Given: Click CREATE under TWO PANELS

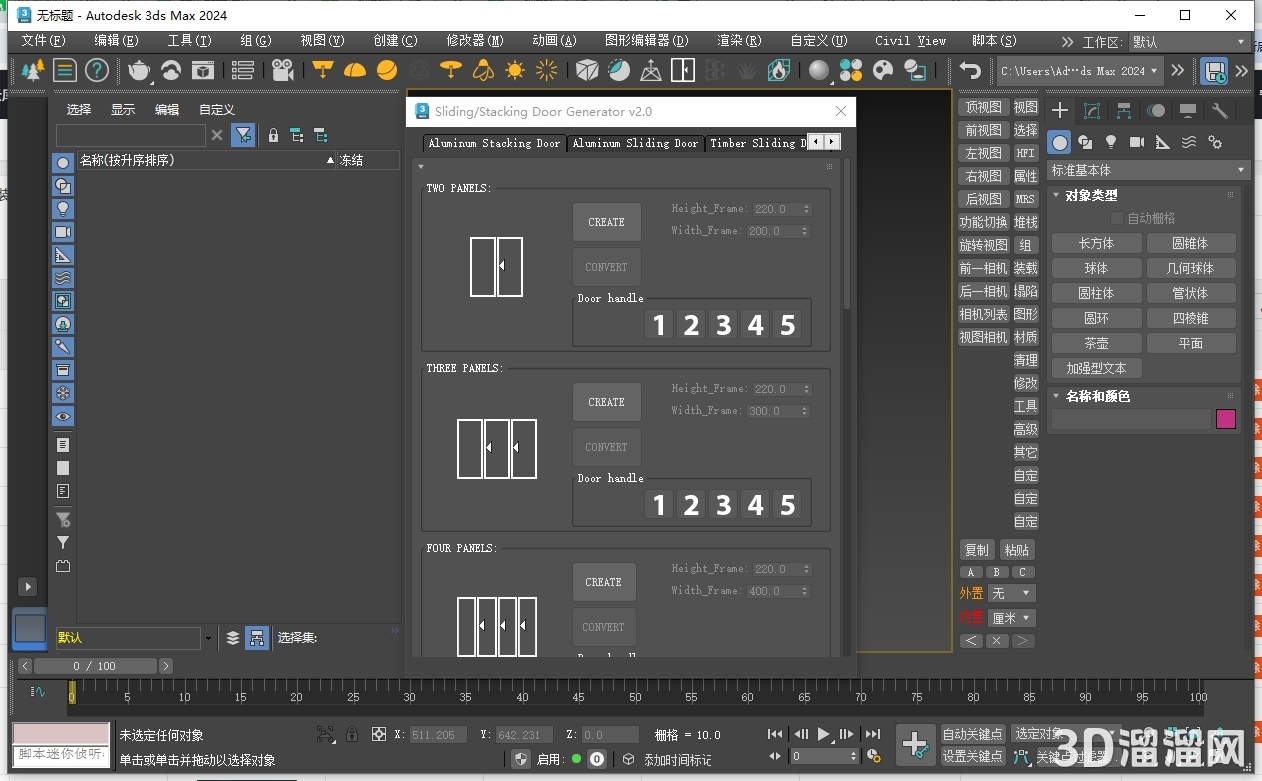Looking at the screenshot, I should (x=606, y=221).
